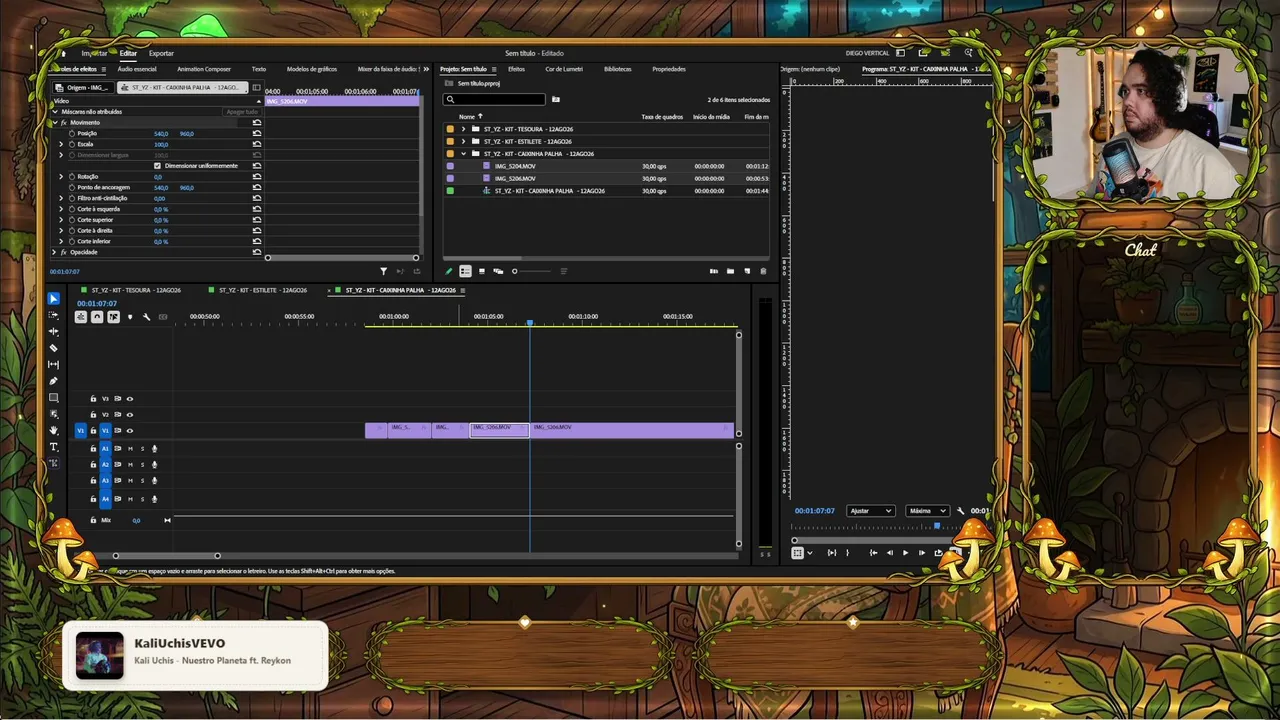The width and height of the screenshot is (1280, 720).
Task: Collapse the CAIXINHA PALHA bin folder
Action: click(x=463, y=154)
